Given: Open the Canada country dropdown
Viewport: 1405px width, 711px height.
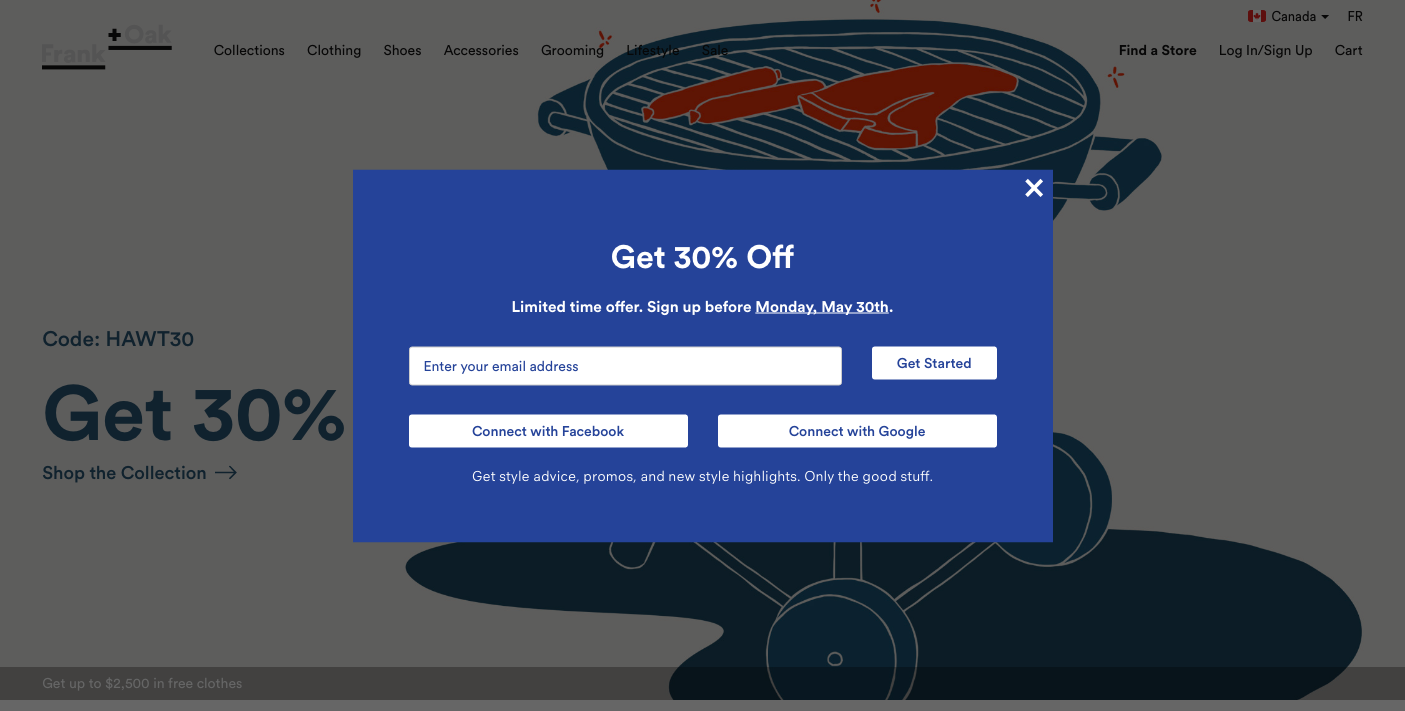Looking at the screenshot, I should pos(1288,16).
